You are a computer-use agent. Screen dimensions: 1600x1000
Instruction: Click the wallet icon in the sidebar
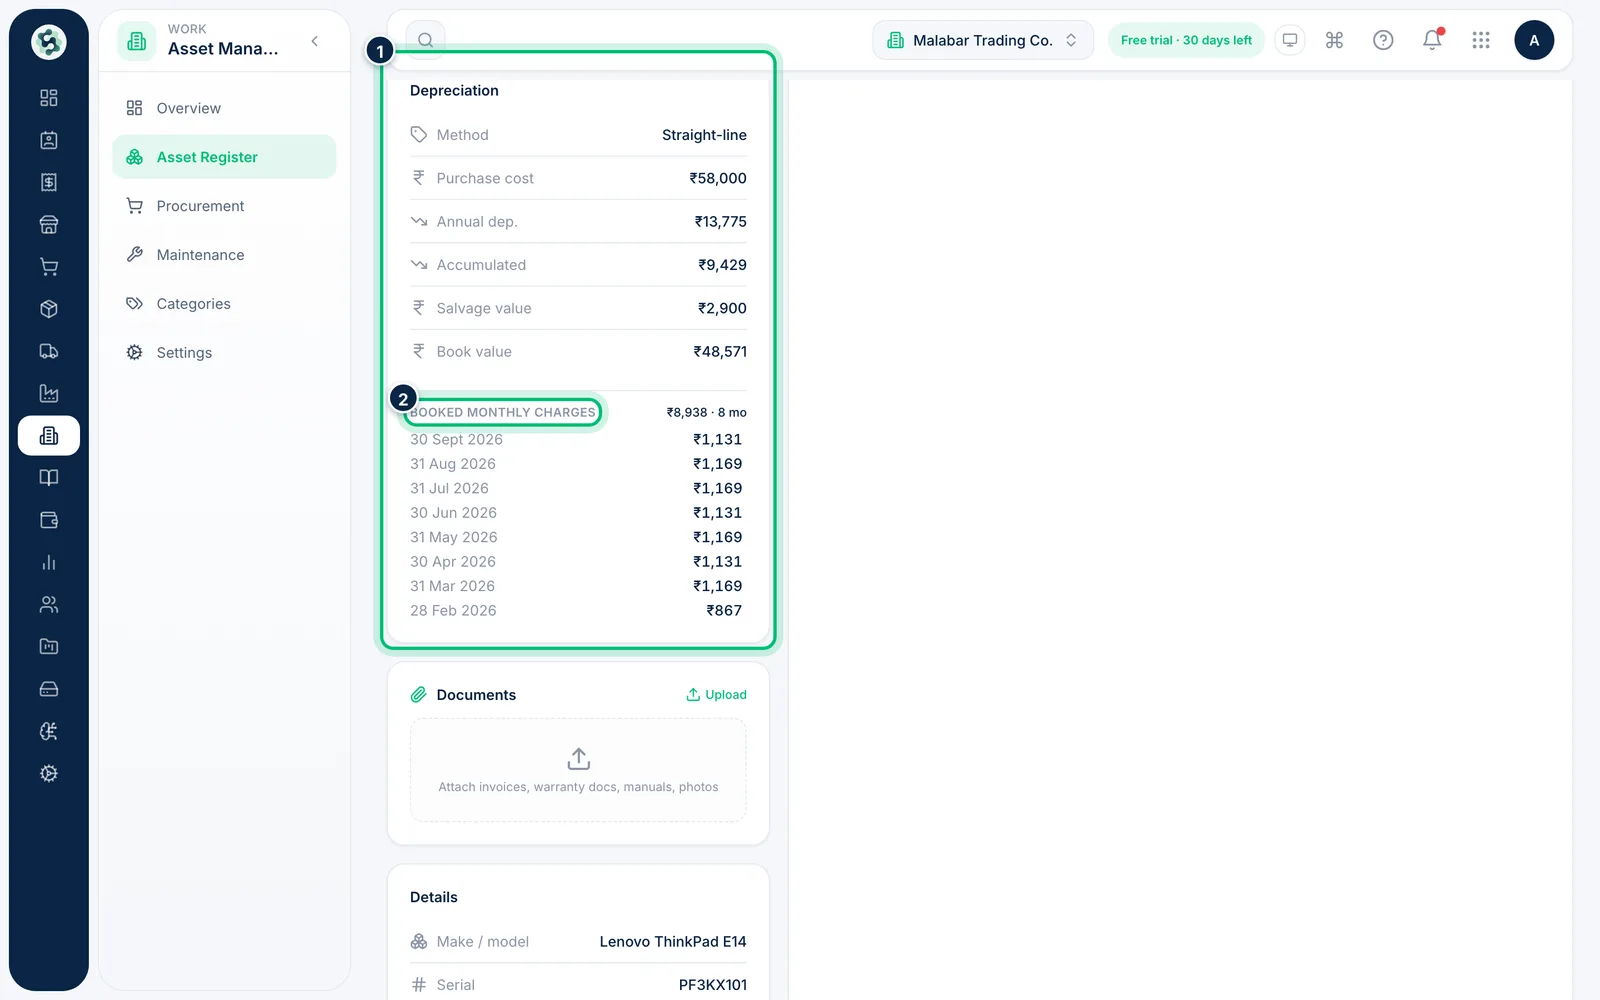point(48,520)
